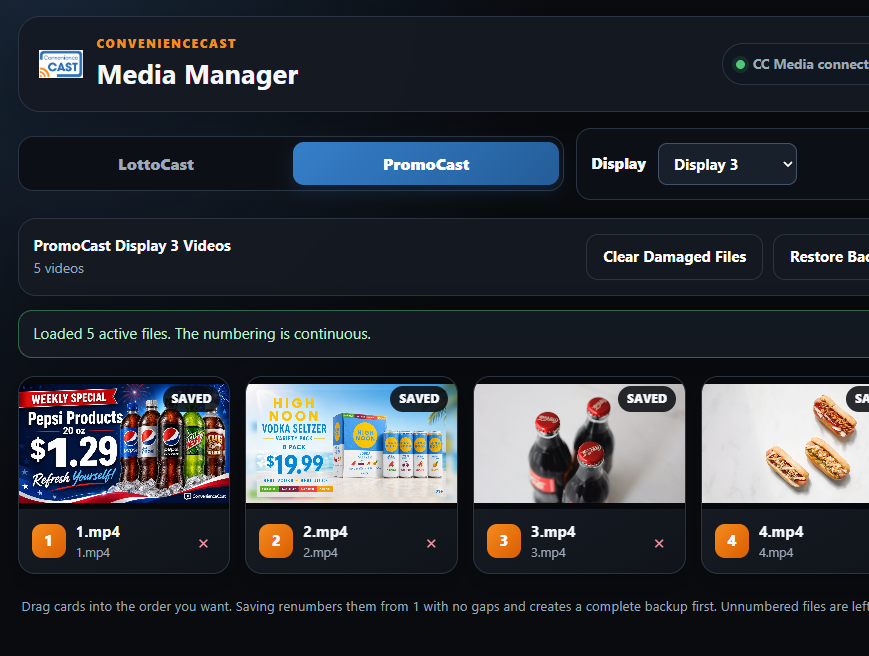Click the 'Display' label beside the dropdown
Viewport: 869px width, 656px height.
pyautogui.click(x=618, y=164)
